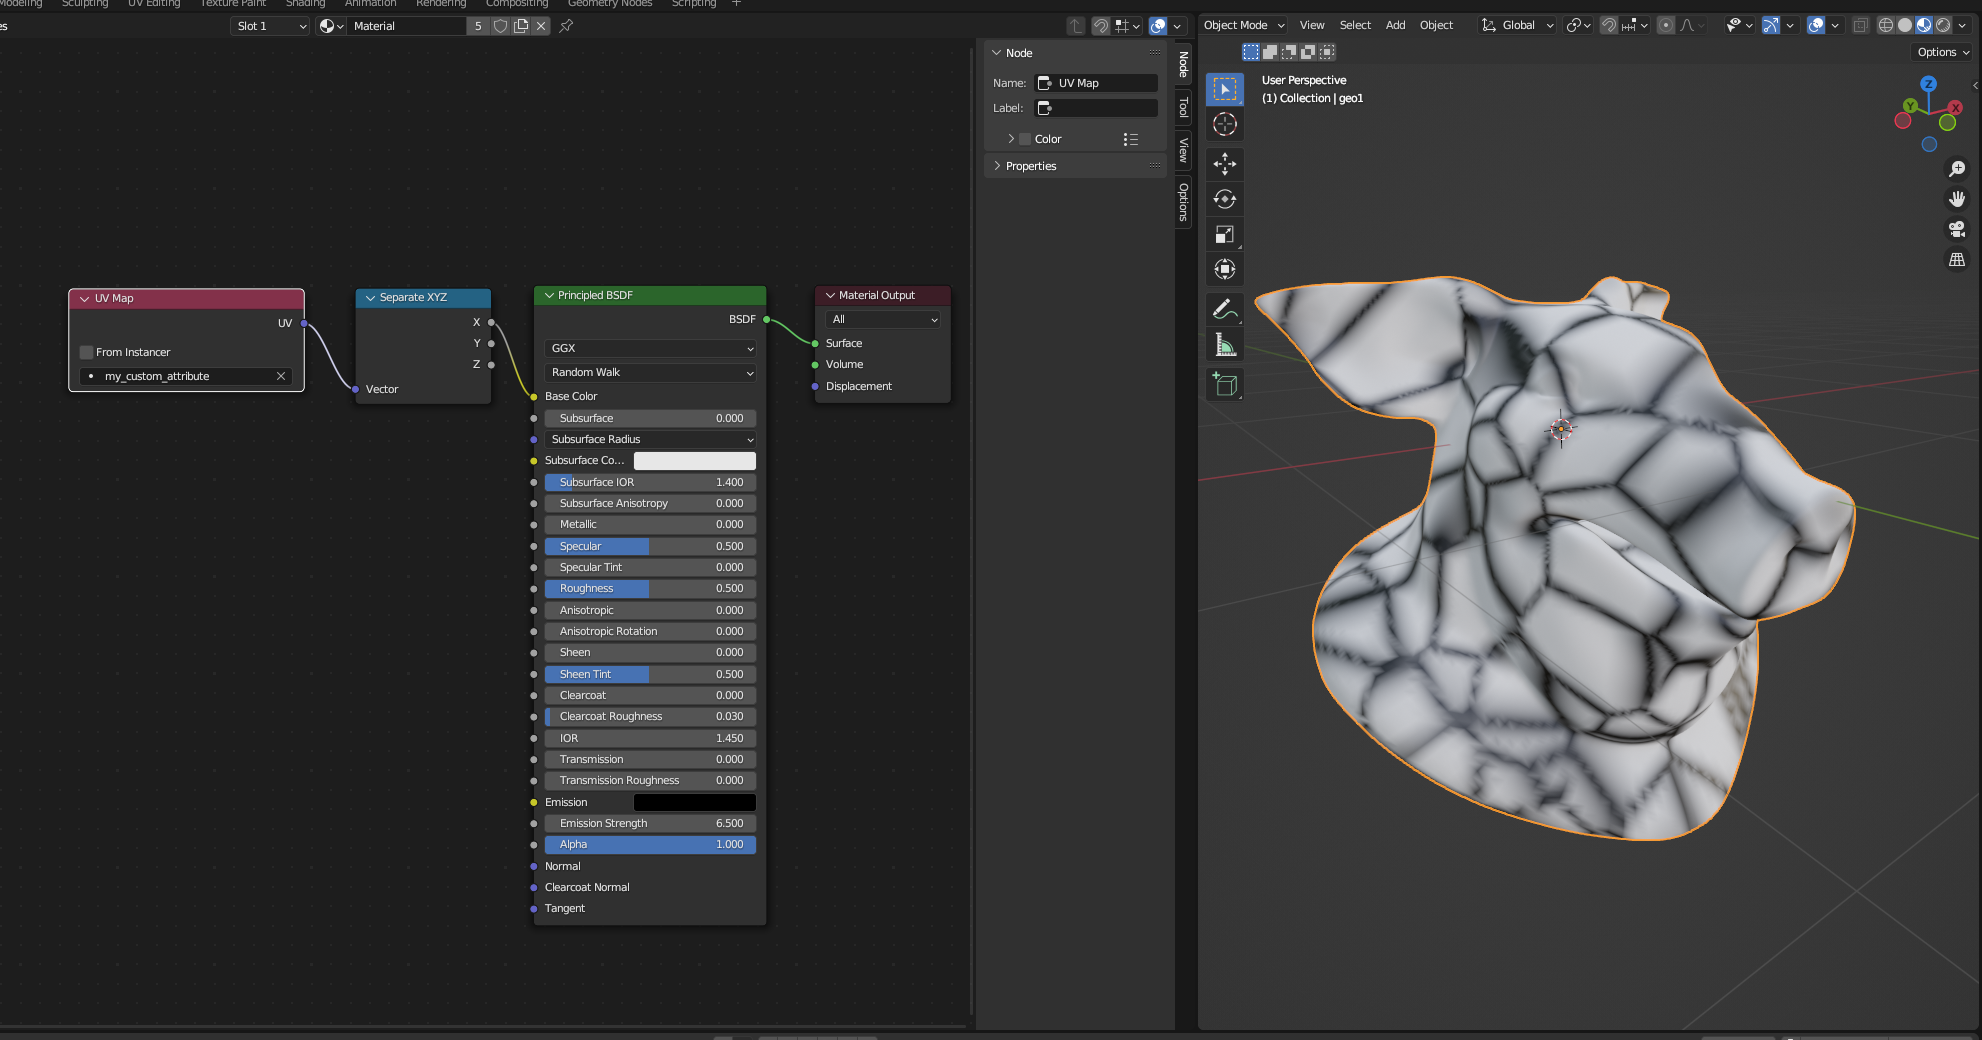Open the Add menu in the viewport header
Image resolution: width=1982 pixels, height=1040 pixels.
(x=1395, y=25)
